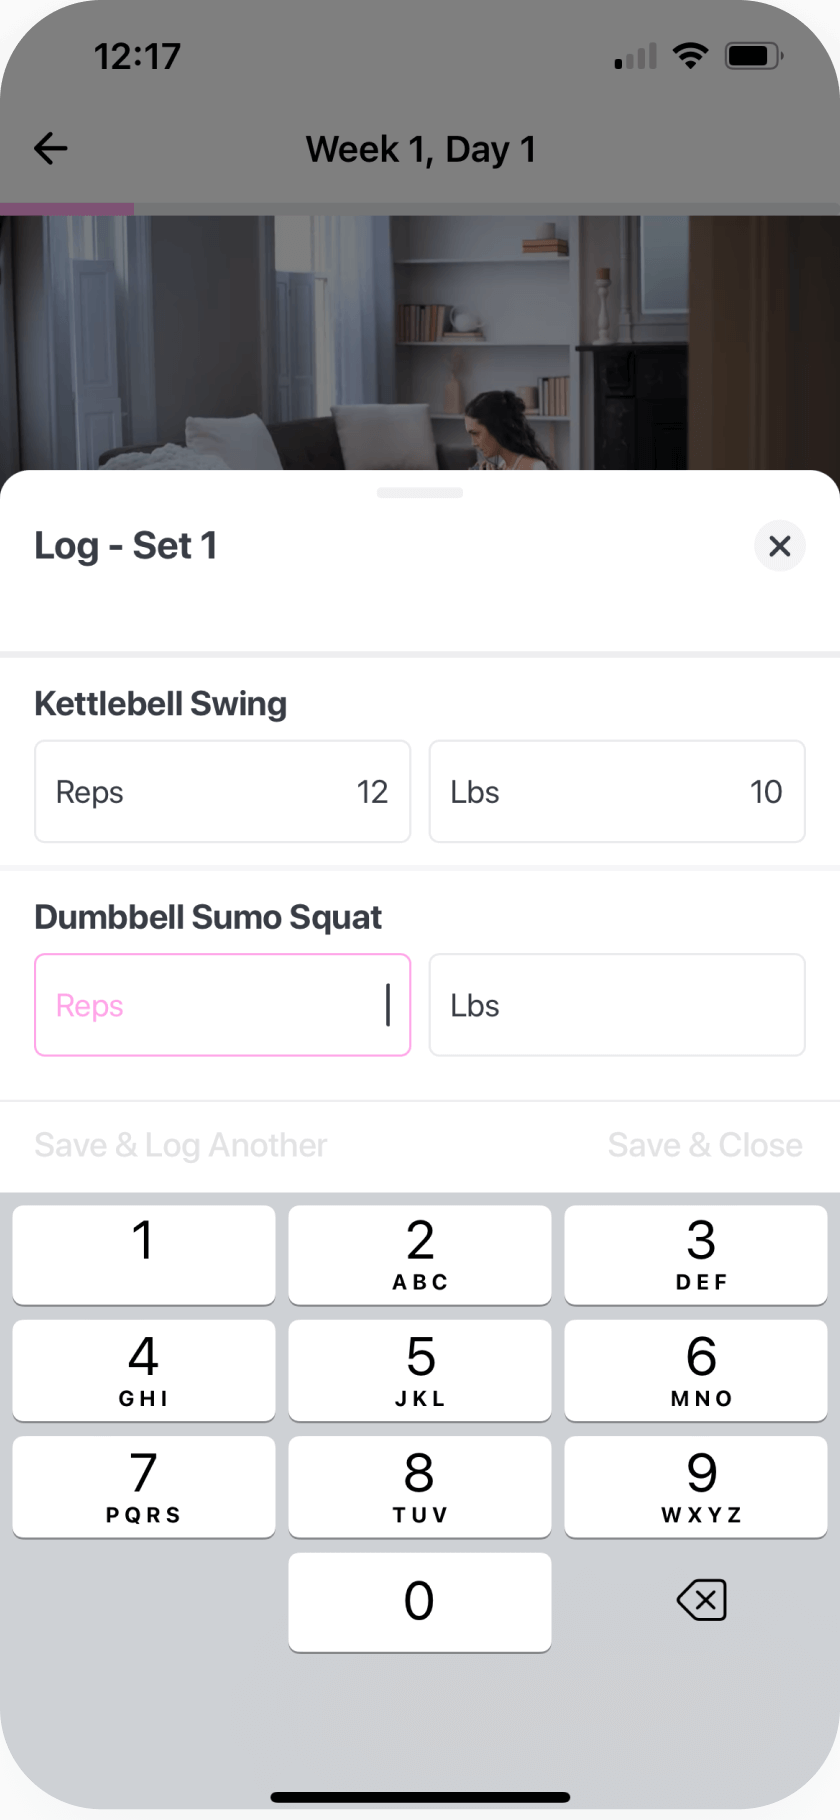Tap Dumbbell Sumo Squat Lbs field
The image size is (840, 1820).
click(617, 1005)
